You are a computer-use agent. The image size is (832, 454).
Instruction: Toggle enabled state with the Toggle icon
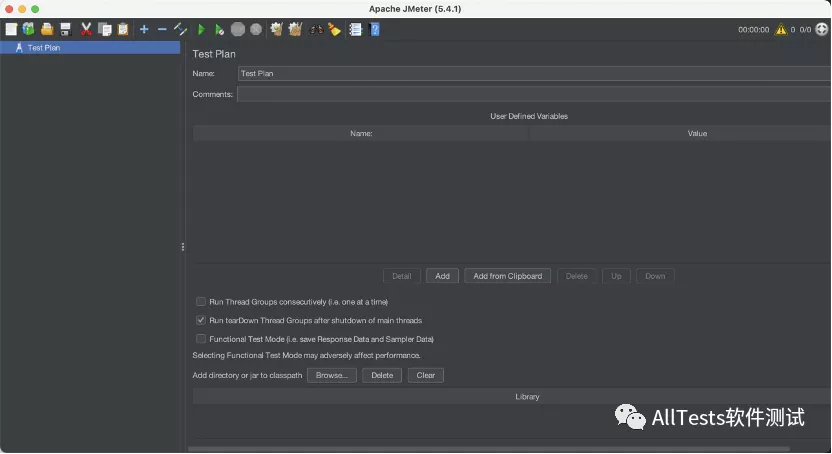[x=180, y=29]
